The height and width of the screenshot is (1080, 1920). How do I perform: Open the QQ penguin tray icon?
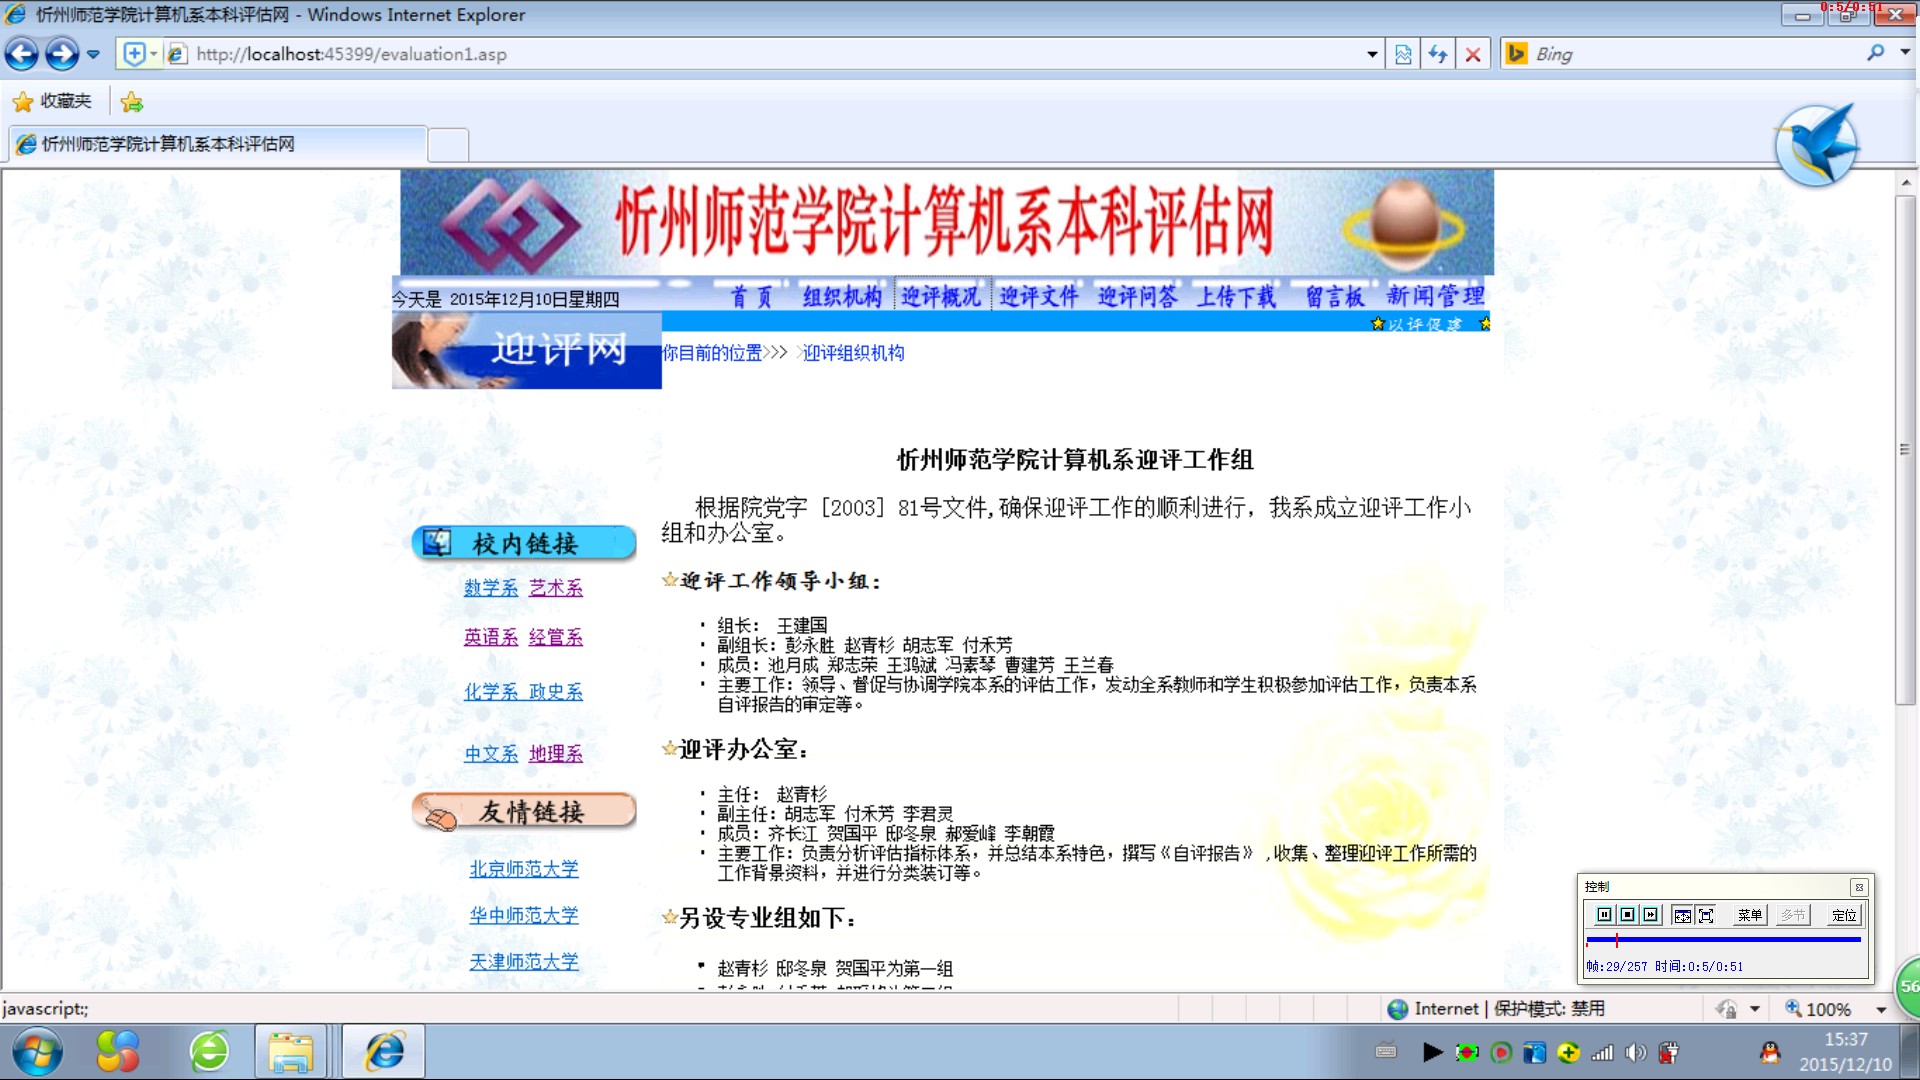pos(1770,1052)
